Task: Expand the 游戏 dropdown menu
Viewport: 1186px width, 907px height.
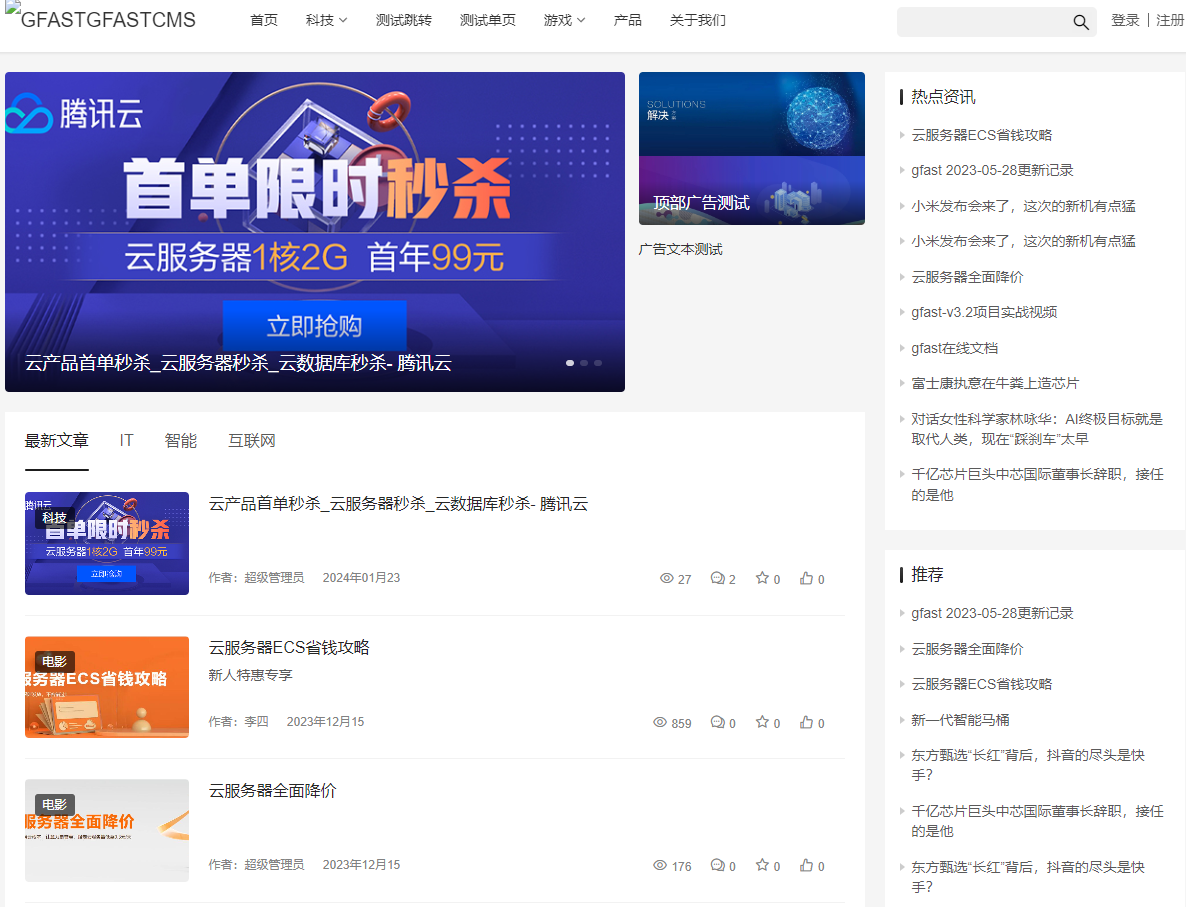Action: click(x=564, y=20)
